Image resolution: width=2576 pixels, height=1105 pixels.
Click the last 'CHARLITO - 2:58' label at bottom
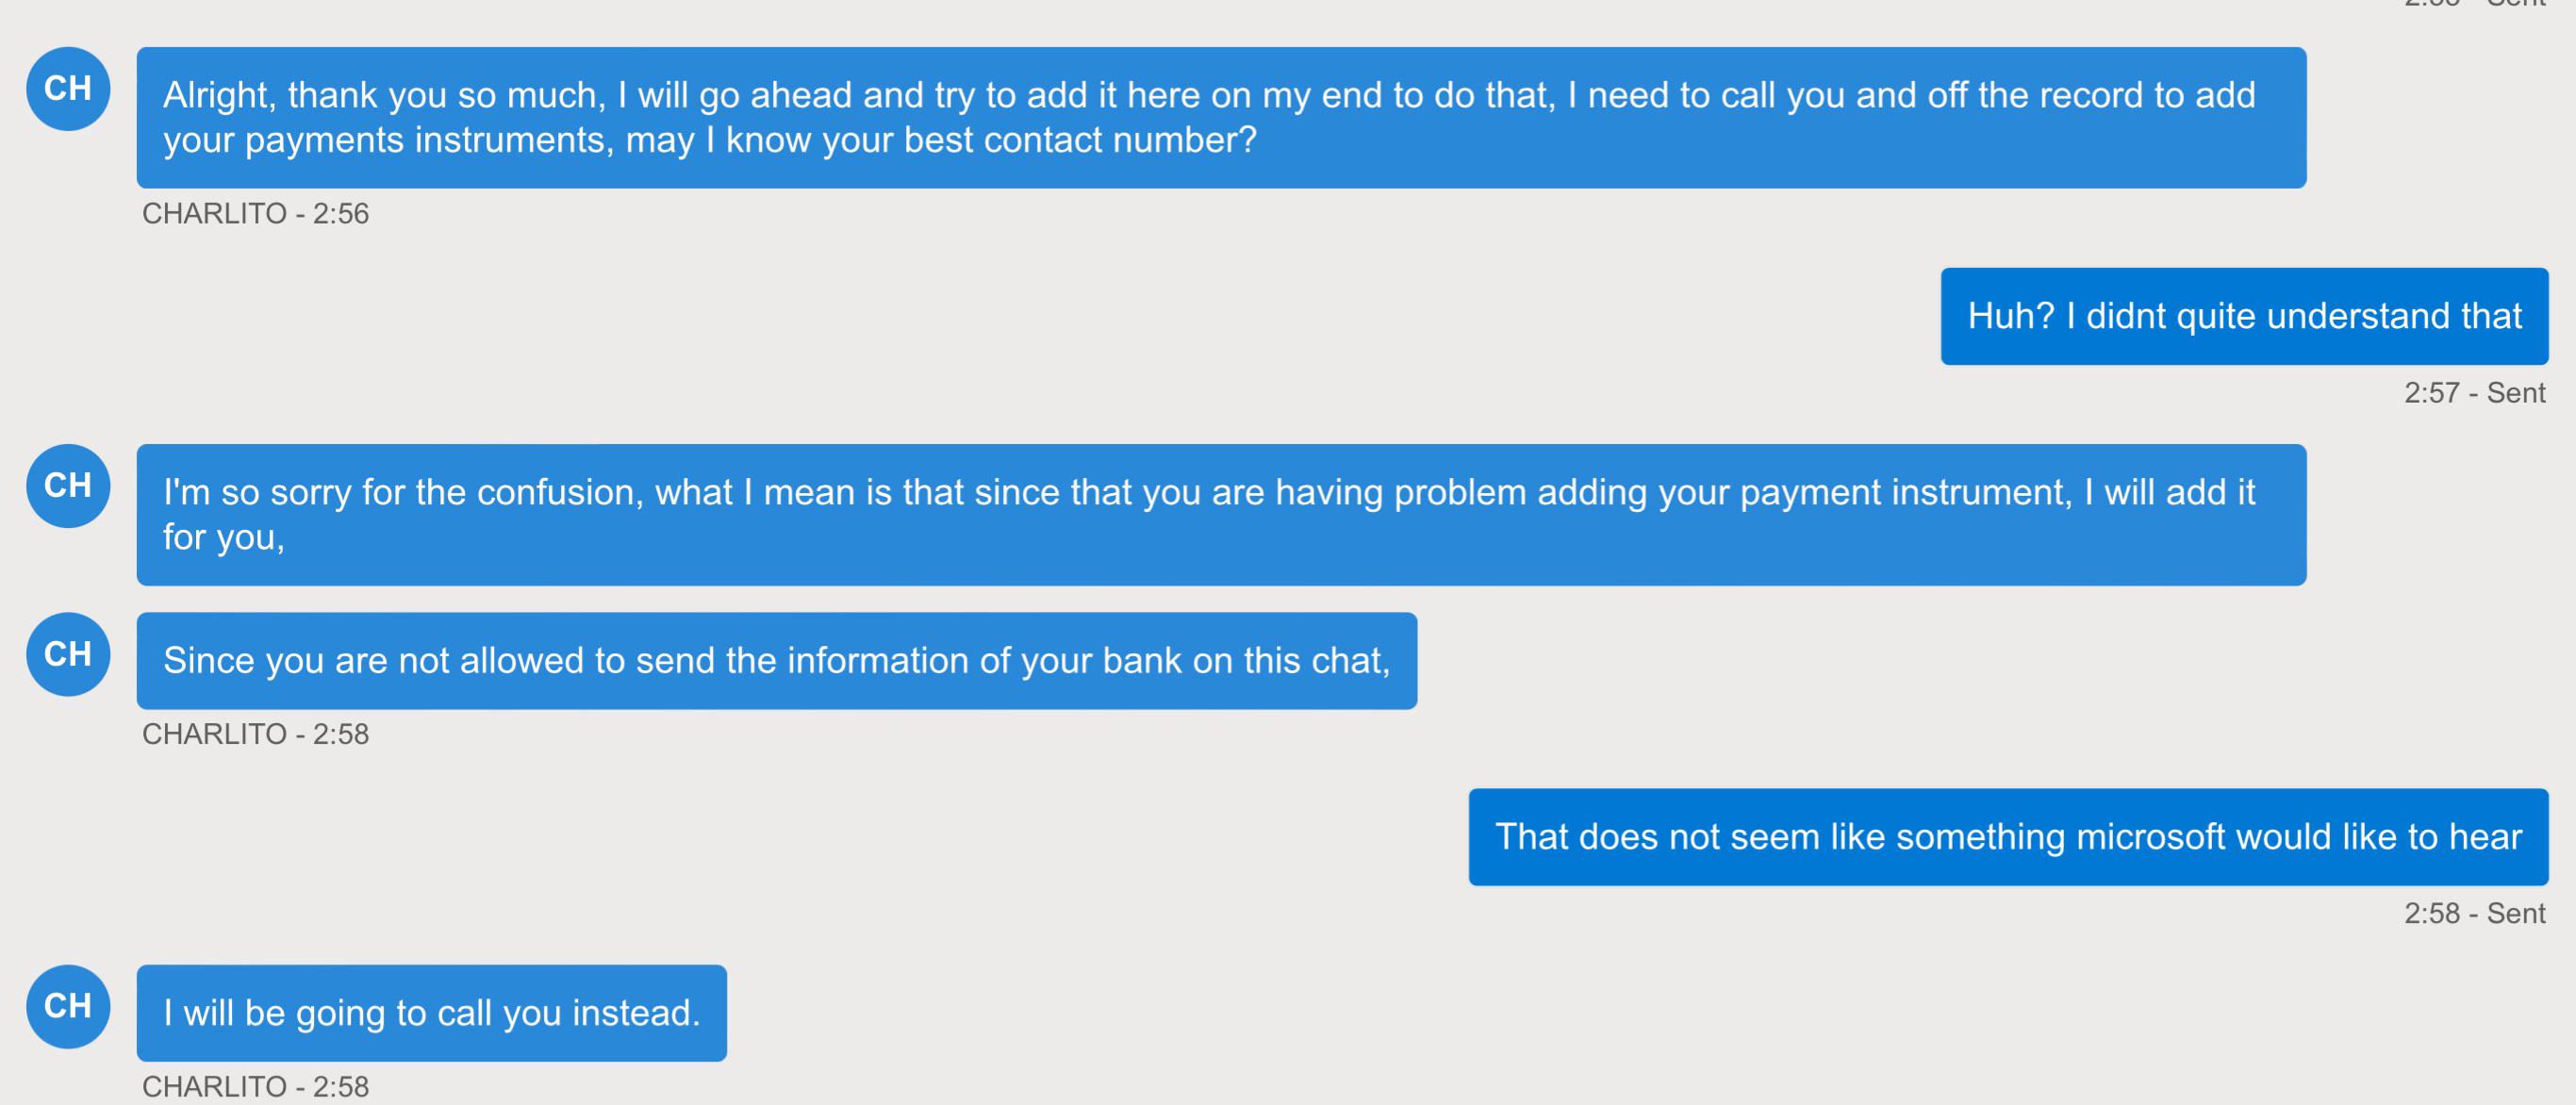255,1087
